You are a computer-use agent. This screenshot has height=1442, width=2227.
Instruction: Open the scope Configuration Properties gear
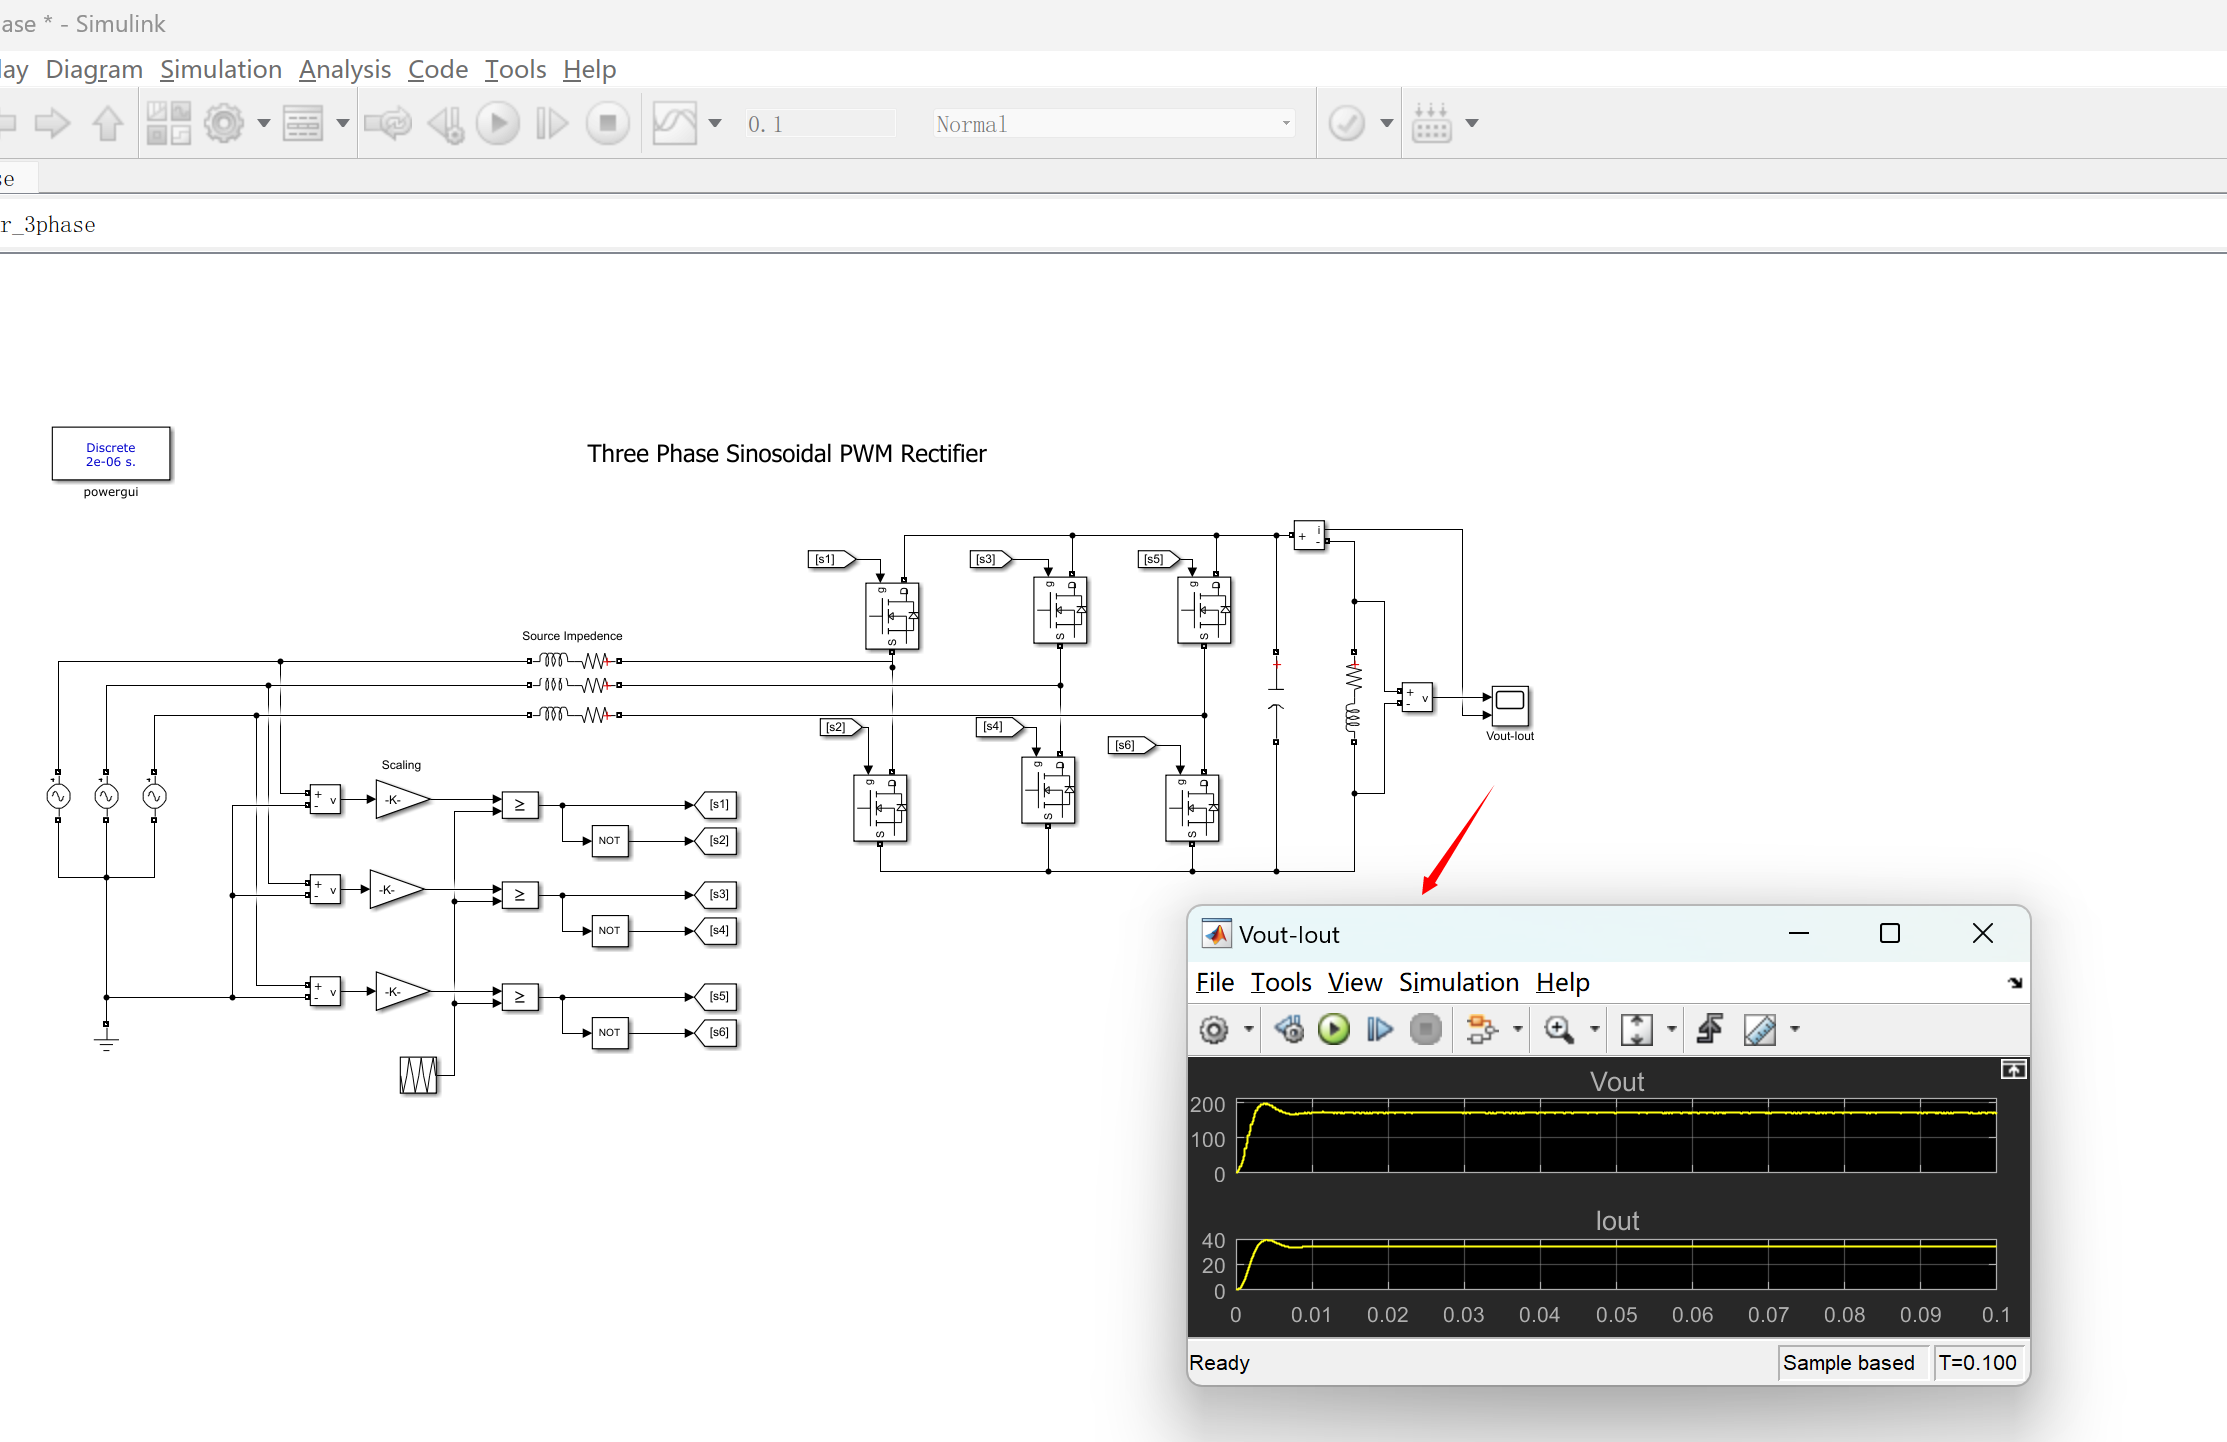(x=1214, y=1029)
